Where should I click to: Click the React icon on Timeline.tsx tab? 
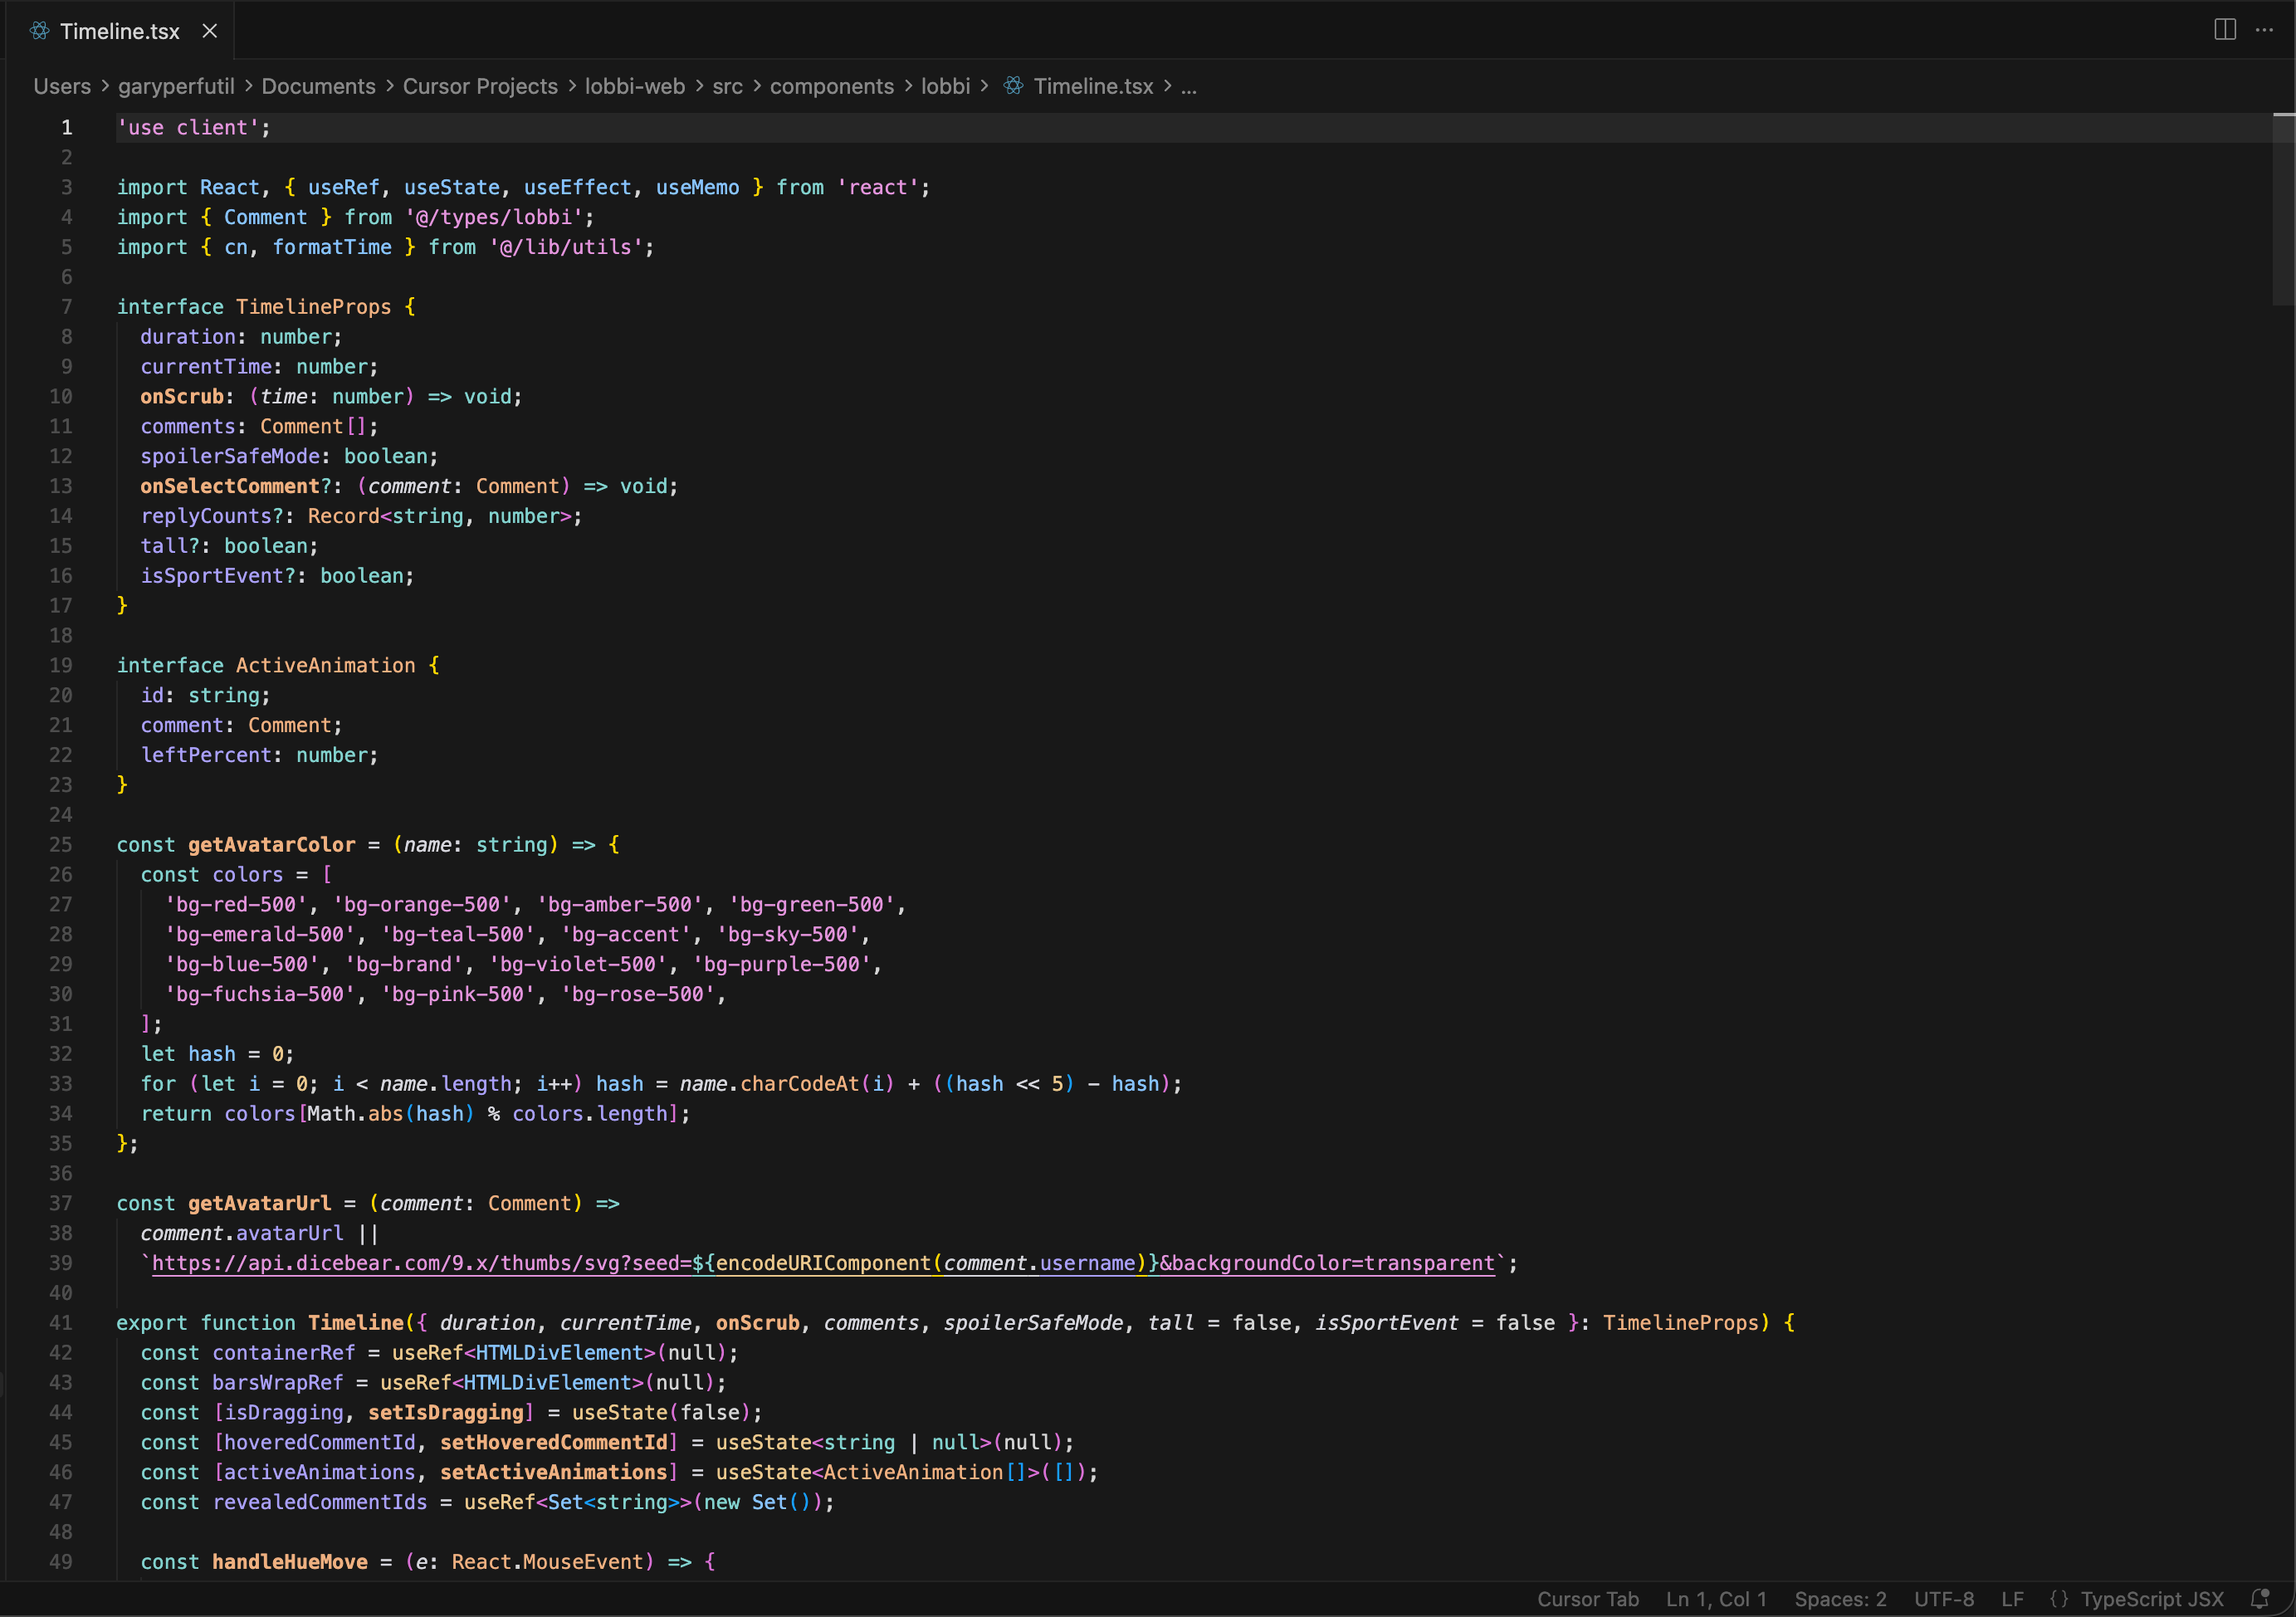click(39, 31)
